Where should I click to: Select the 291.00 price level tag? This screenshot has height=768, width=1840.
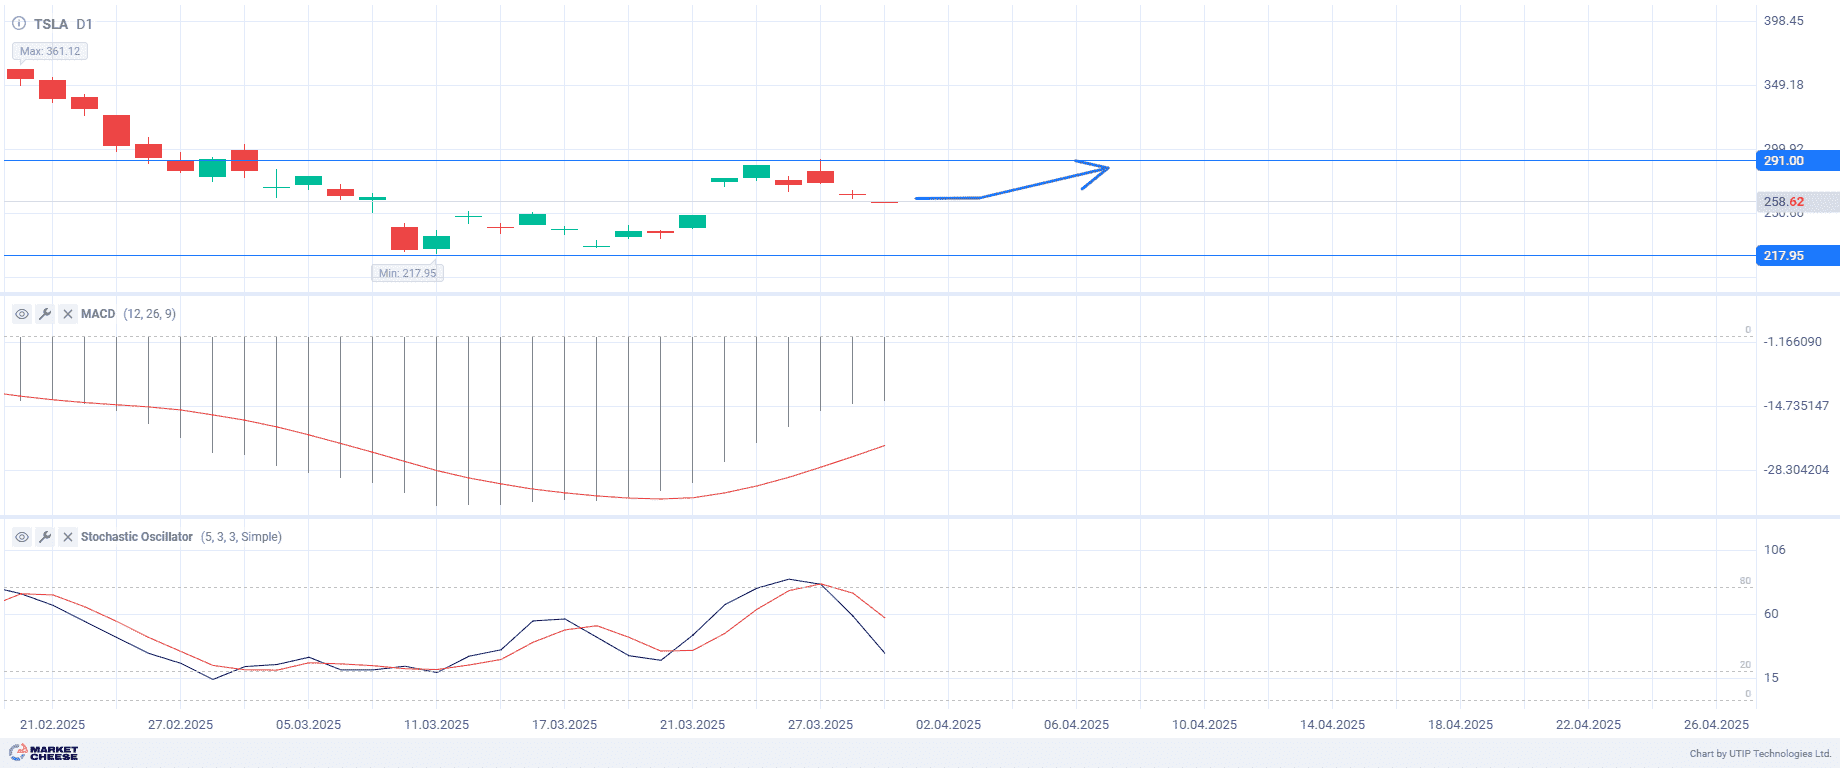coord(1797,160)
